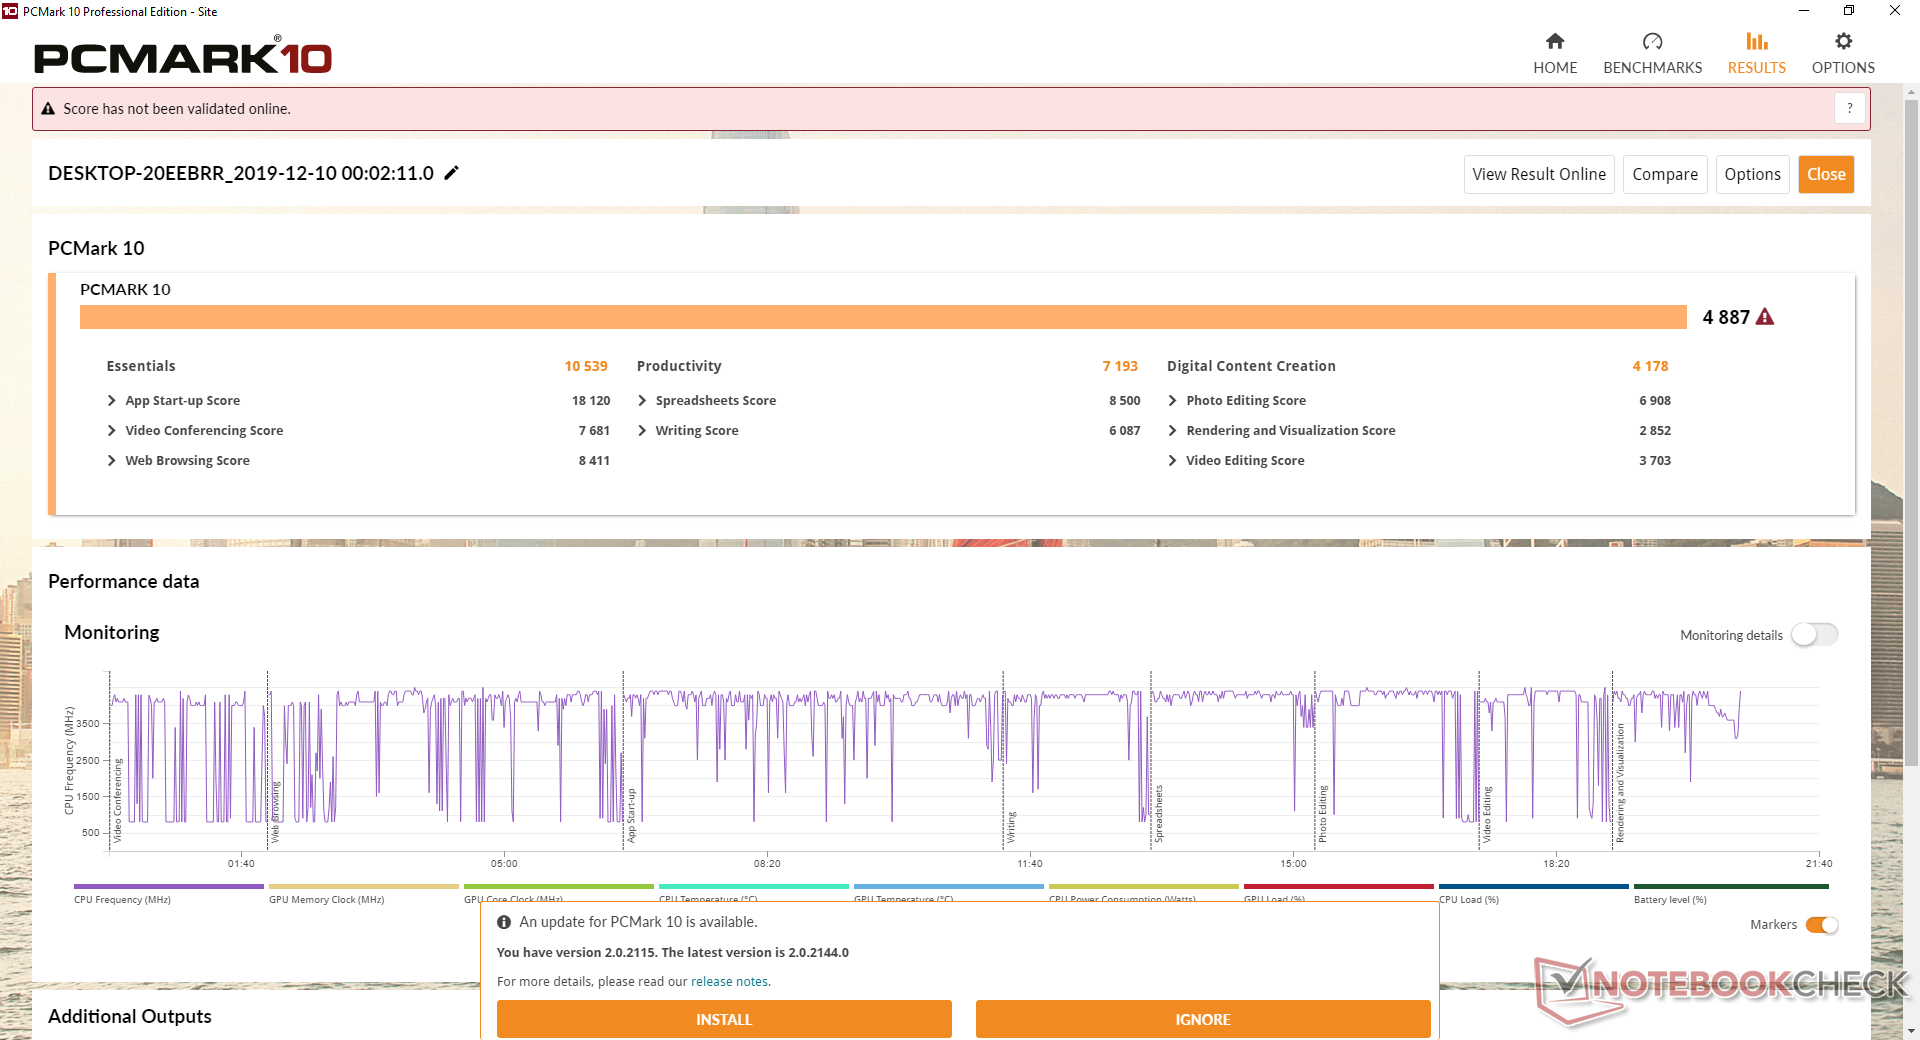The height and width of the screenshot is (1040, 1920).
Task: Open the result Options button
Action: click(x=1752, y=174)
